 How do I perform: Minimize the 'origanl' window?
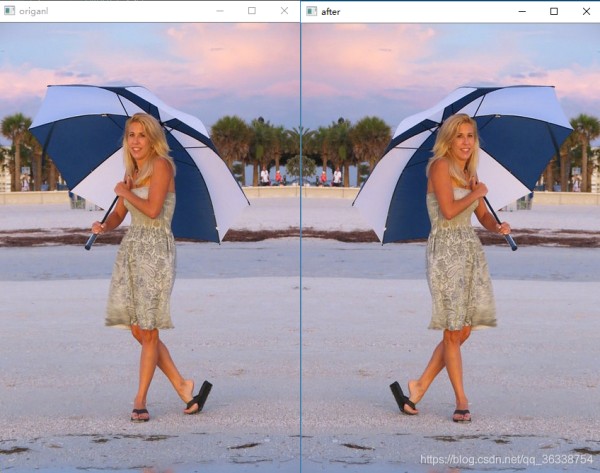220,11
